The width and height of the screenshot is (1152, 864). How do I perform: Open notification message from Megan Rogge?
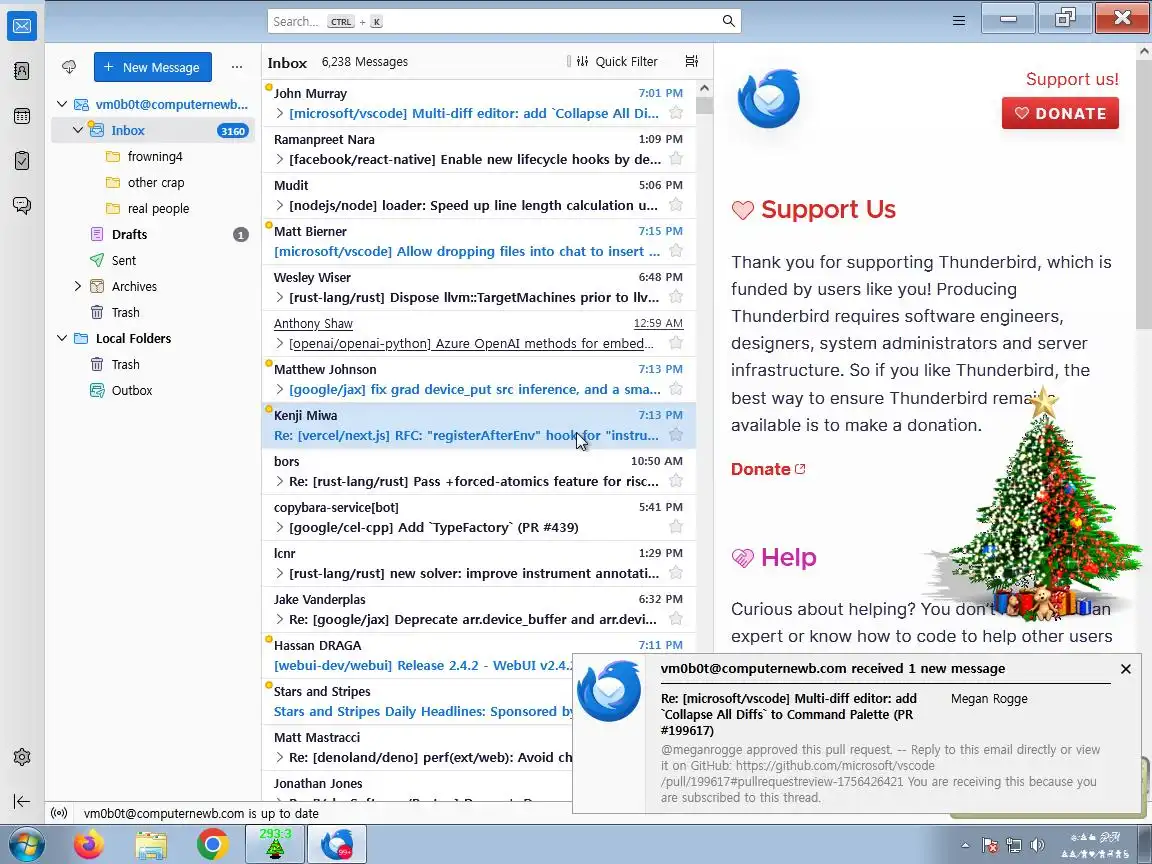click(x=856, y=733)
